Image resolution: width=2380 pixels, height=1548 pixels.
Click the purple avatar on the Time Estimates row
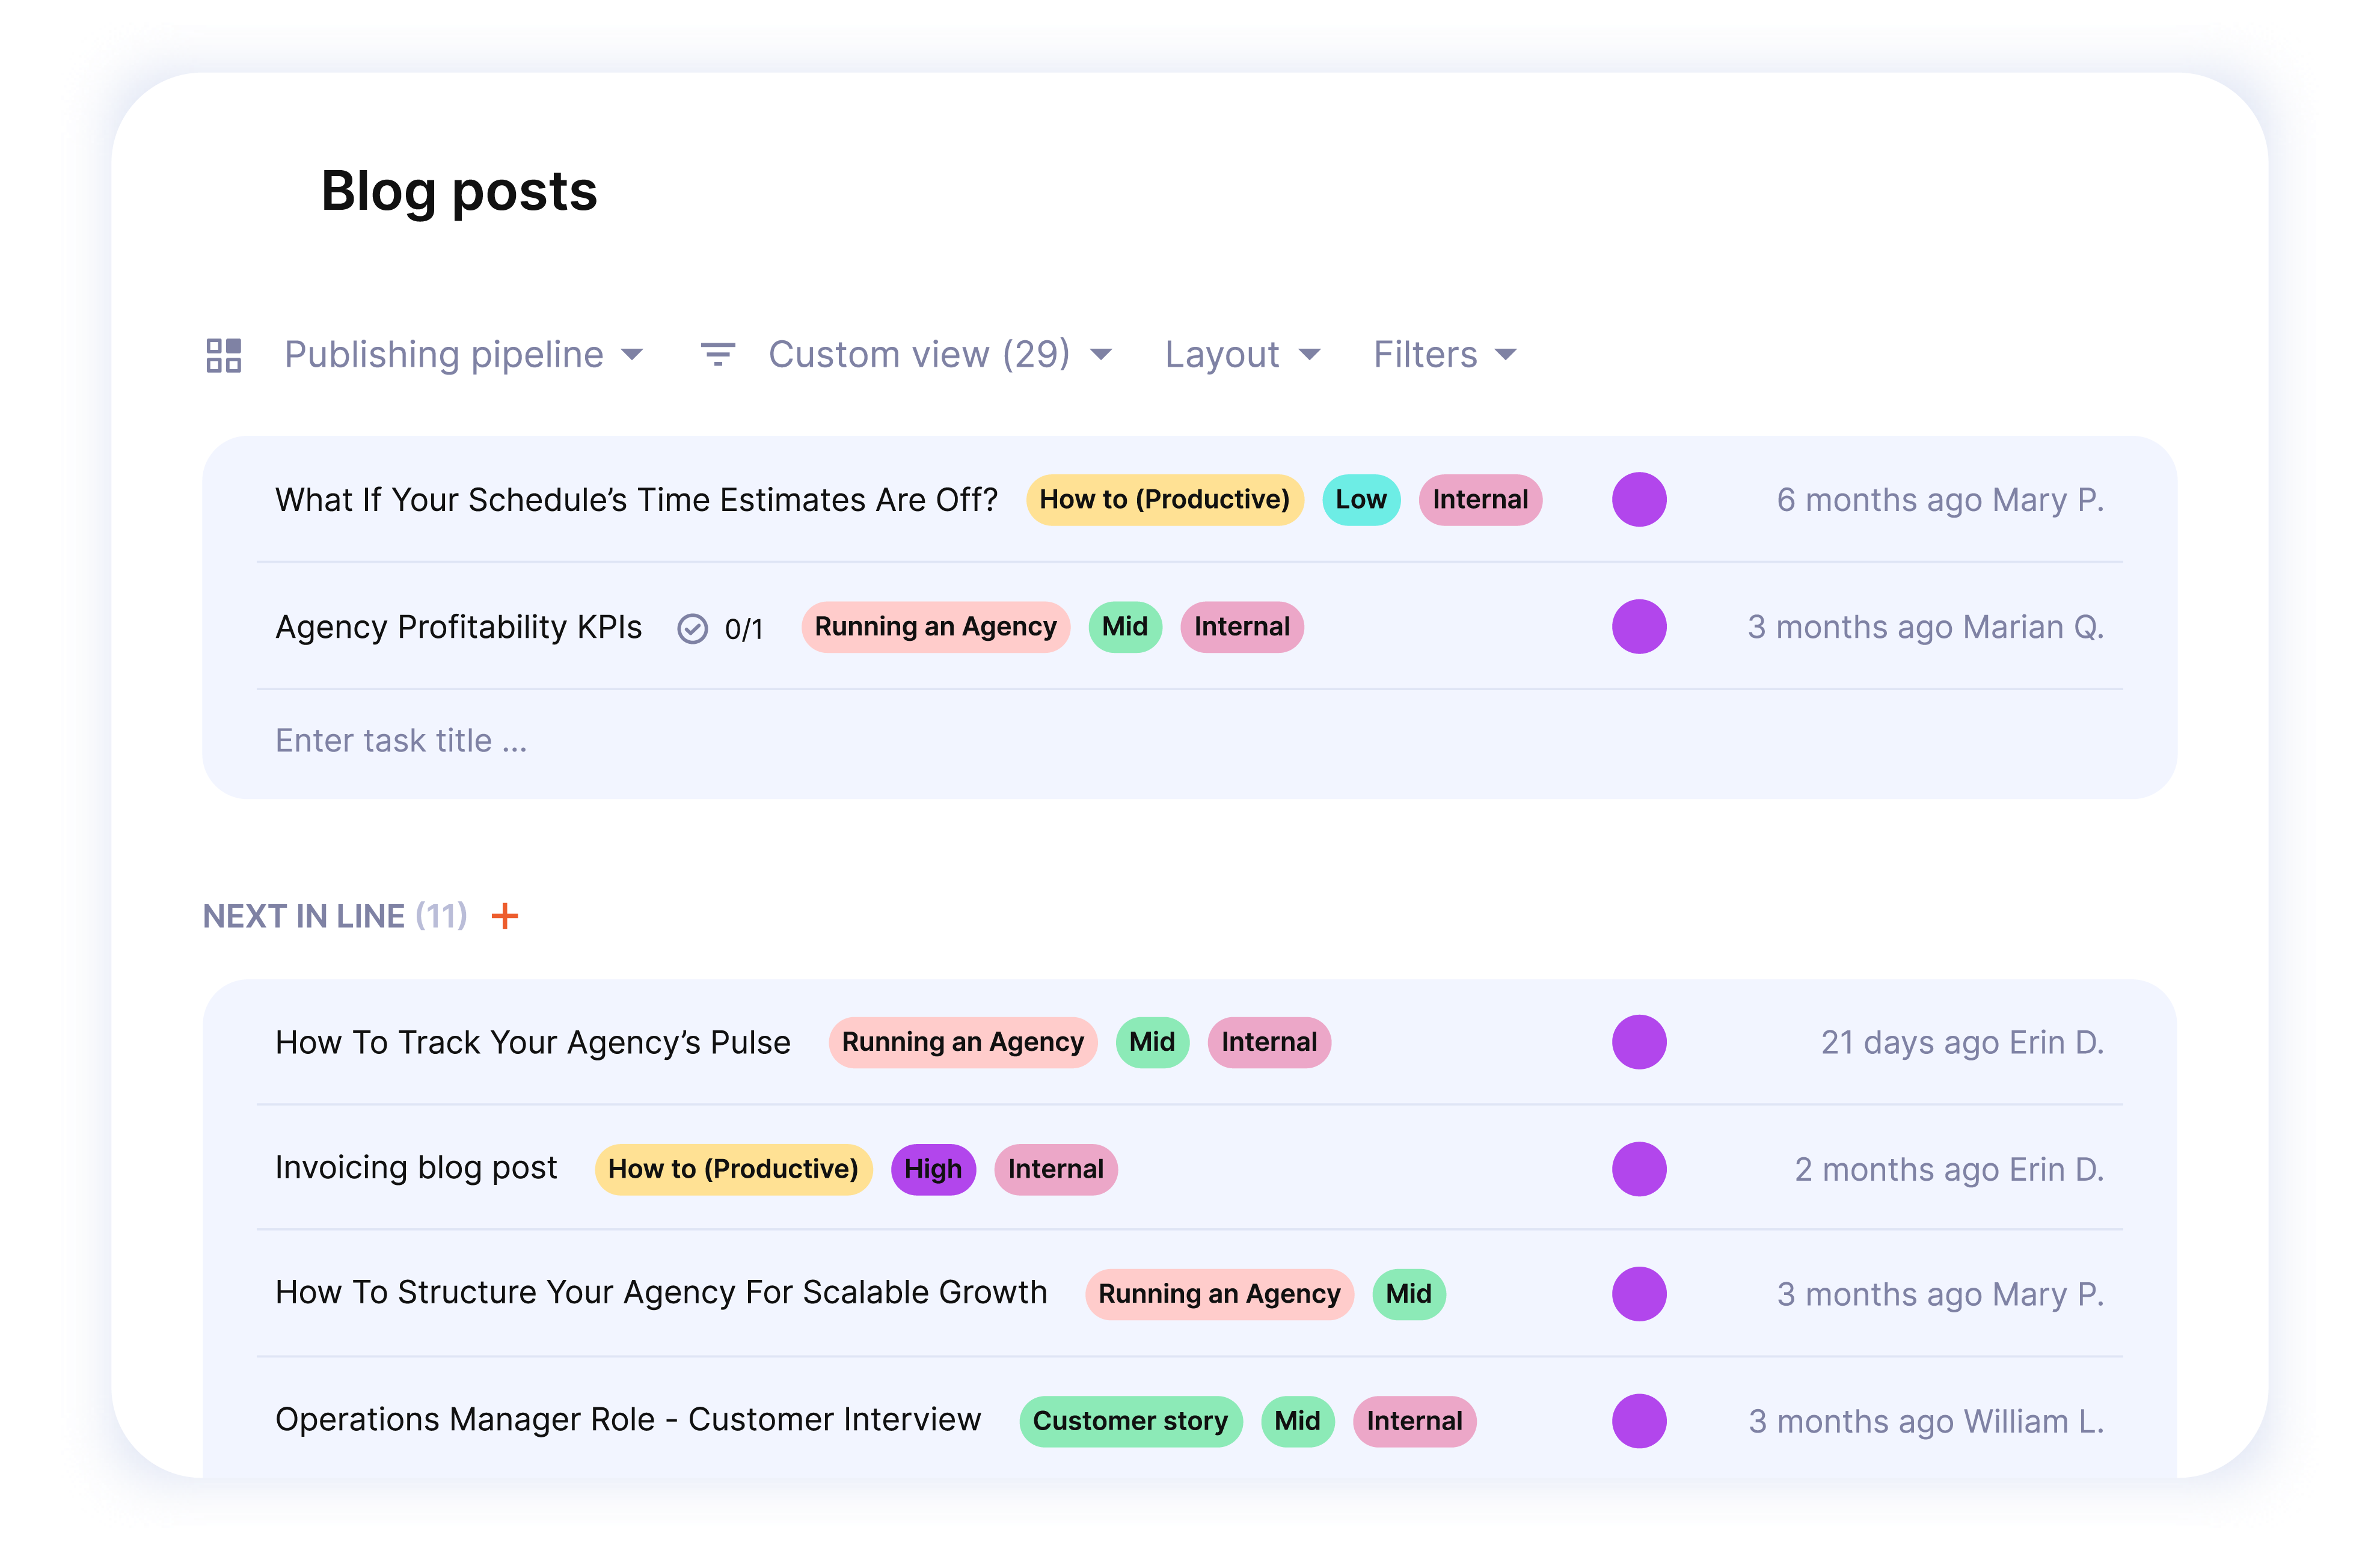click(x=1639, y=499)
